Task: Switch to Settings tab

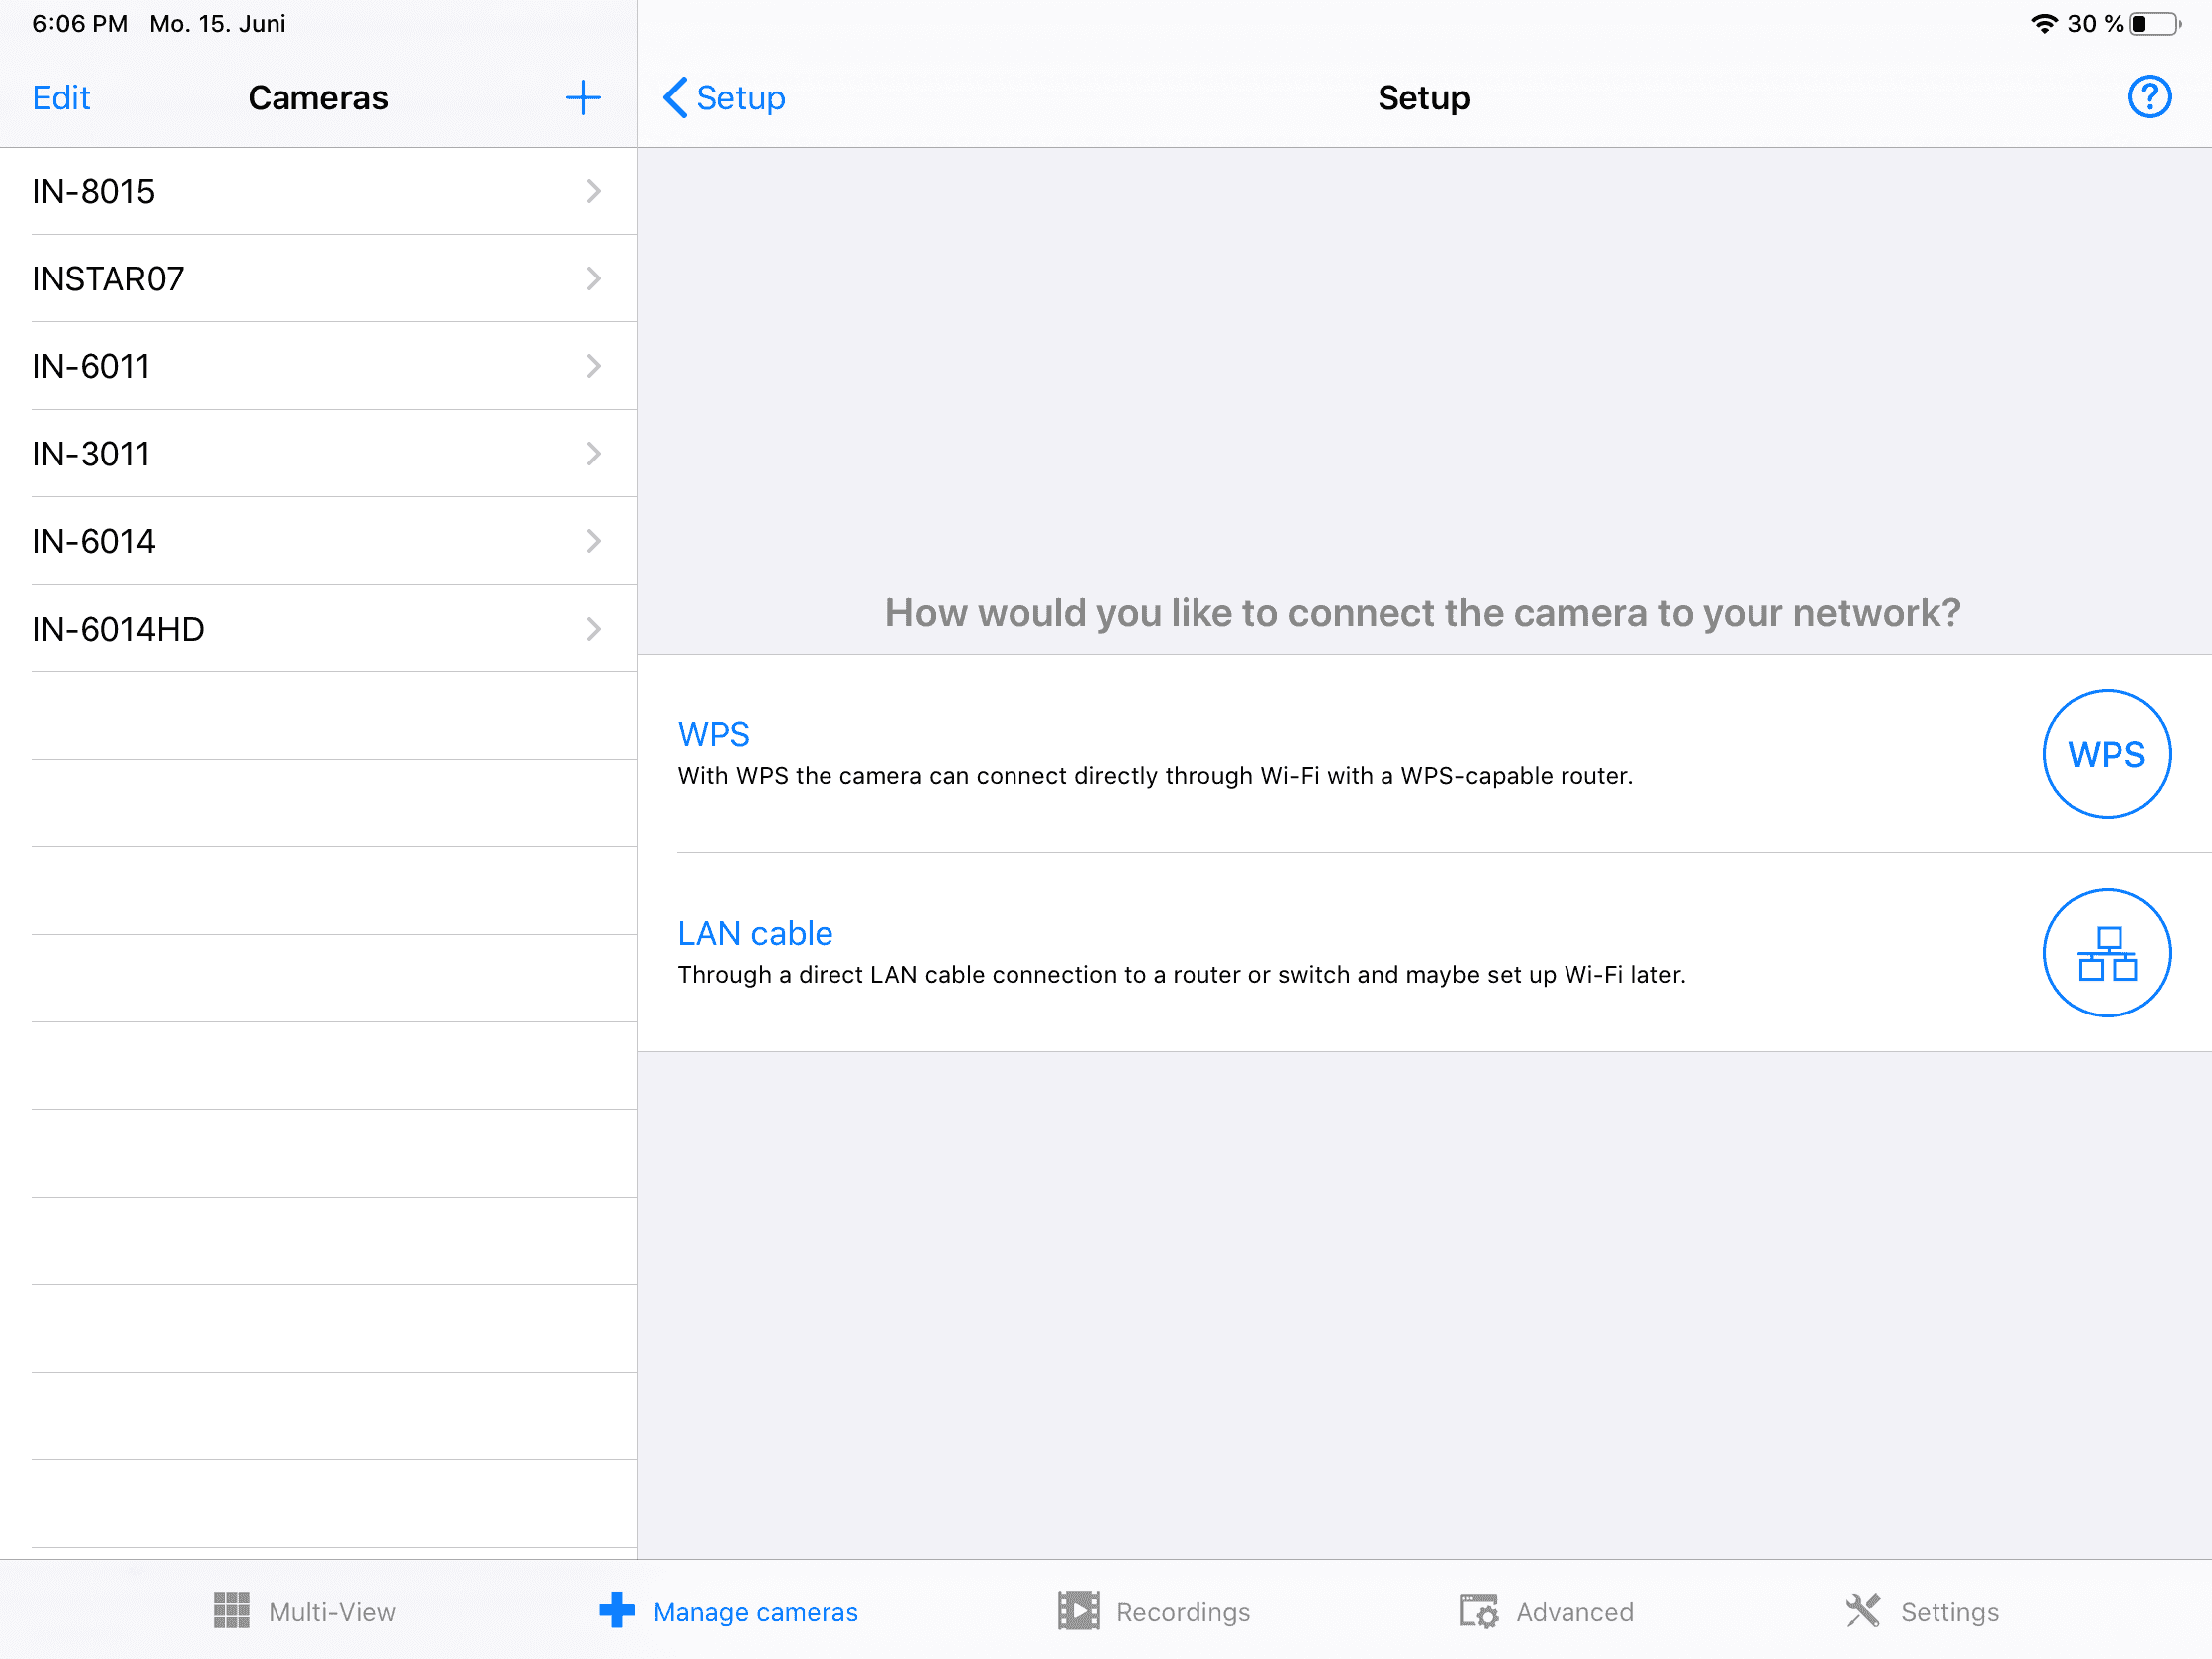Action: 1948,1612
